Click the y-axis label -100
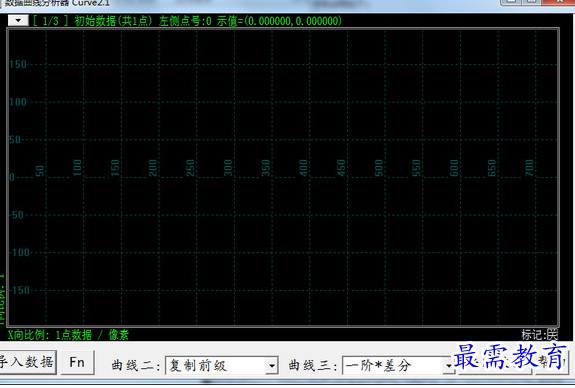The width and height of the screenshot is (575, 388). pos(20,253)
